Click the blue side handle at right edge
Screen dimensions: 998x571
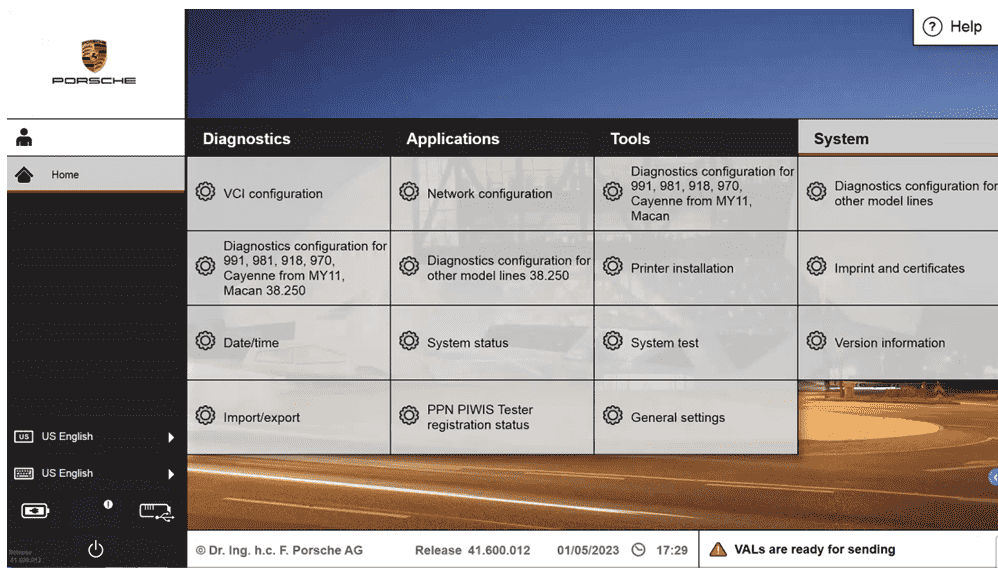pos(994,477)
